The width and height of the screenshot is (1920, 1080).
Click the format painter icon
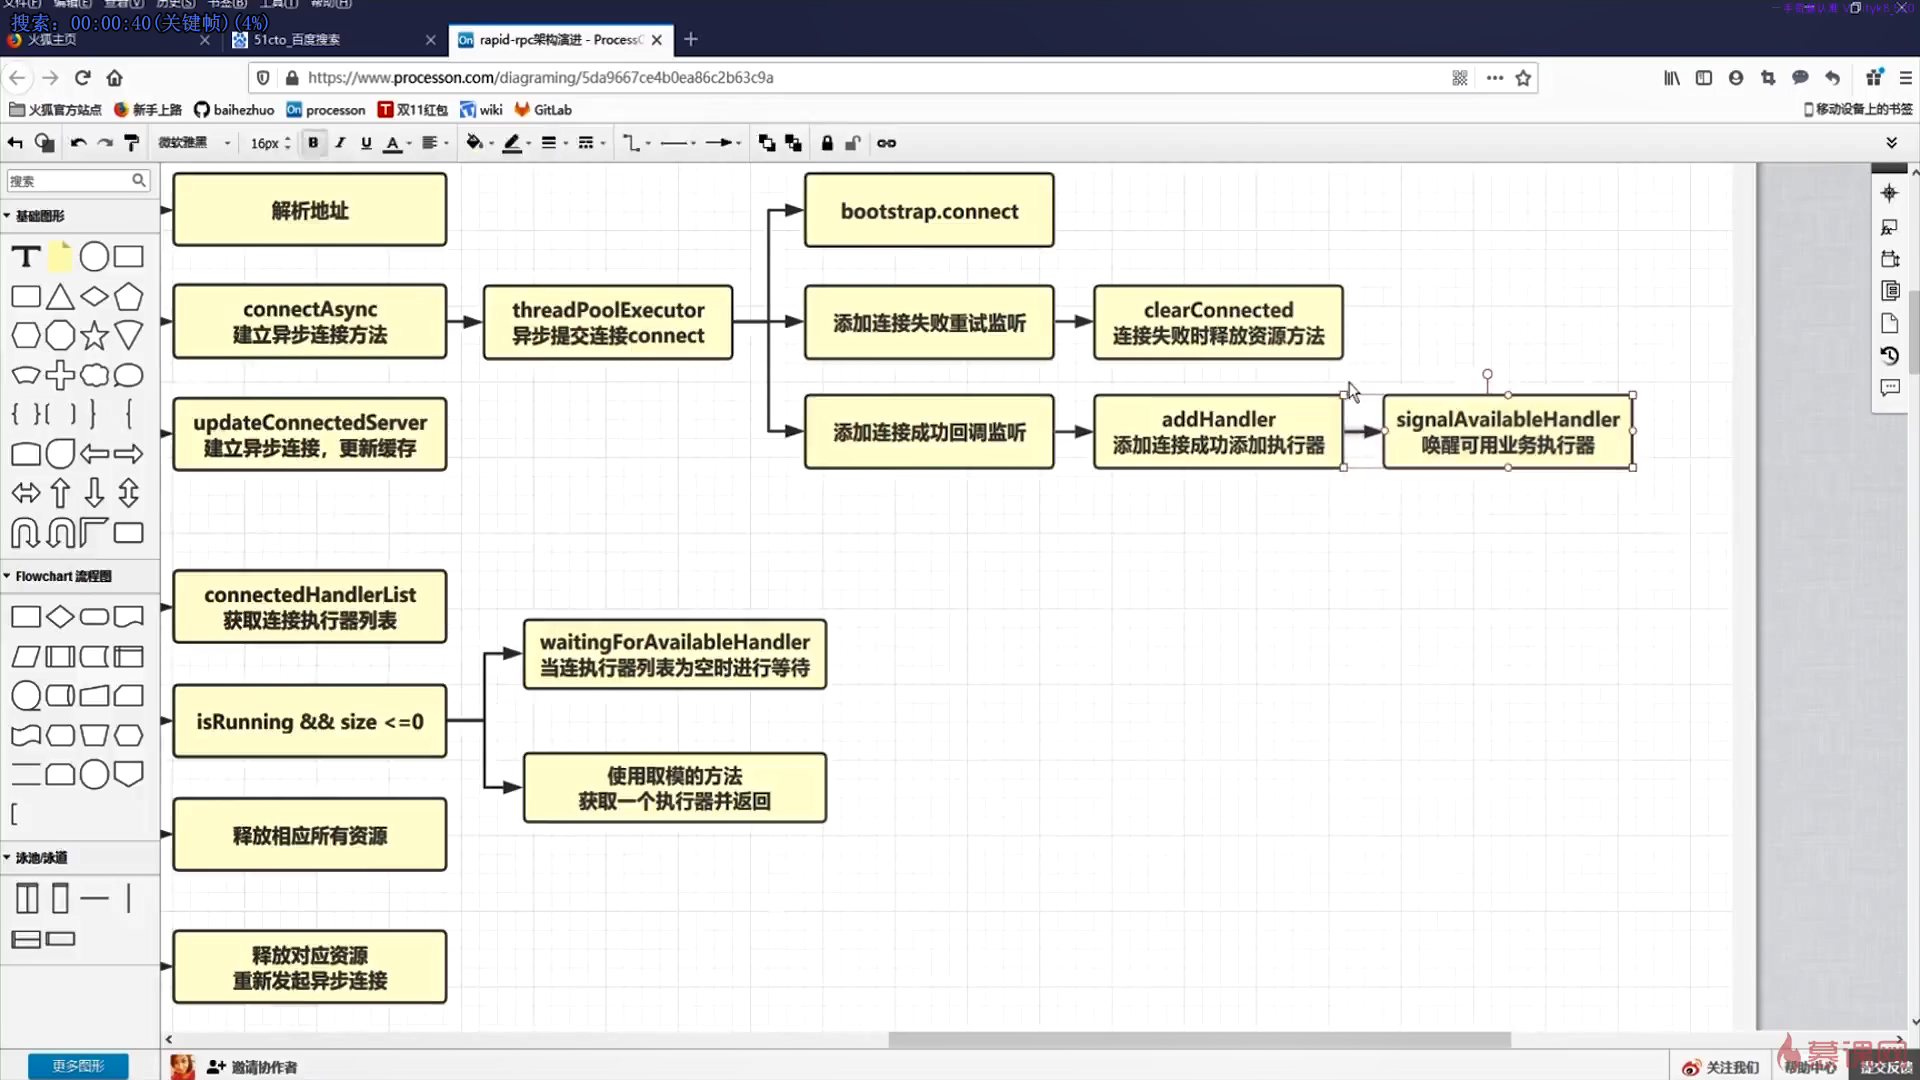(131, 143)
